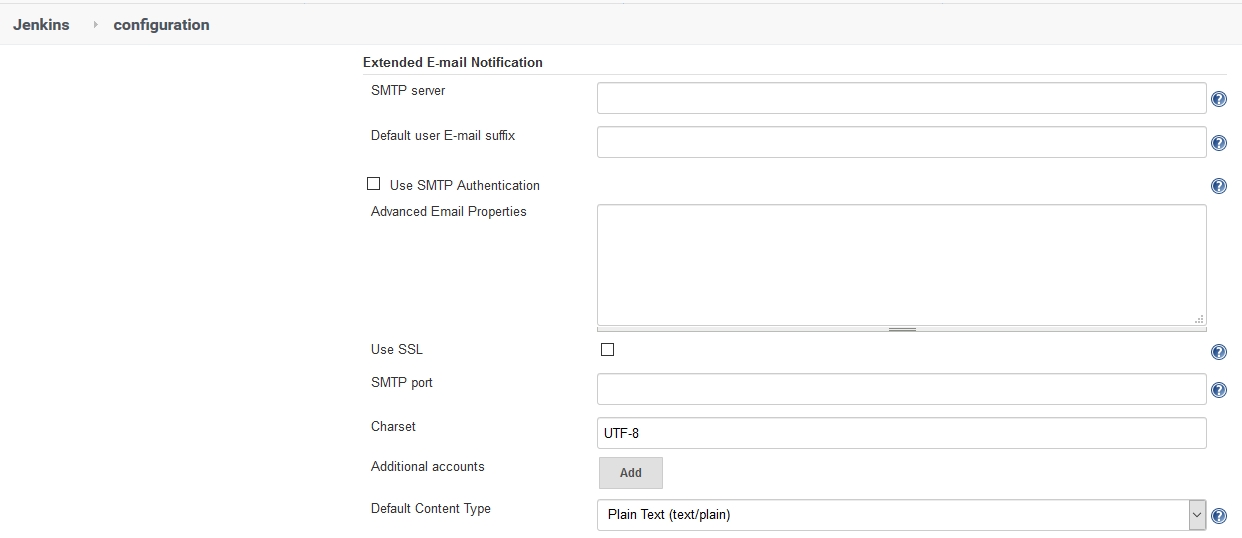This screenshot has height=538, width=1242.
Task: Click into Default user E-mail suffix field
Action: [901, 142]
